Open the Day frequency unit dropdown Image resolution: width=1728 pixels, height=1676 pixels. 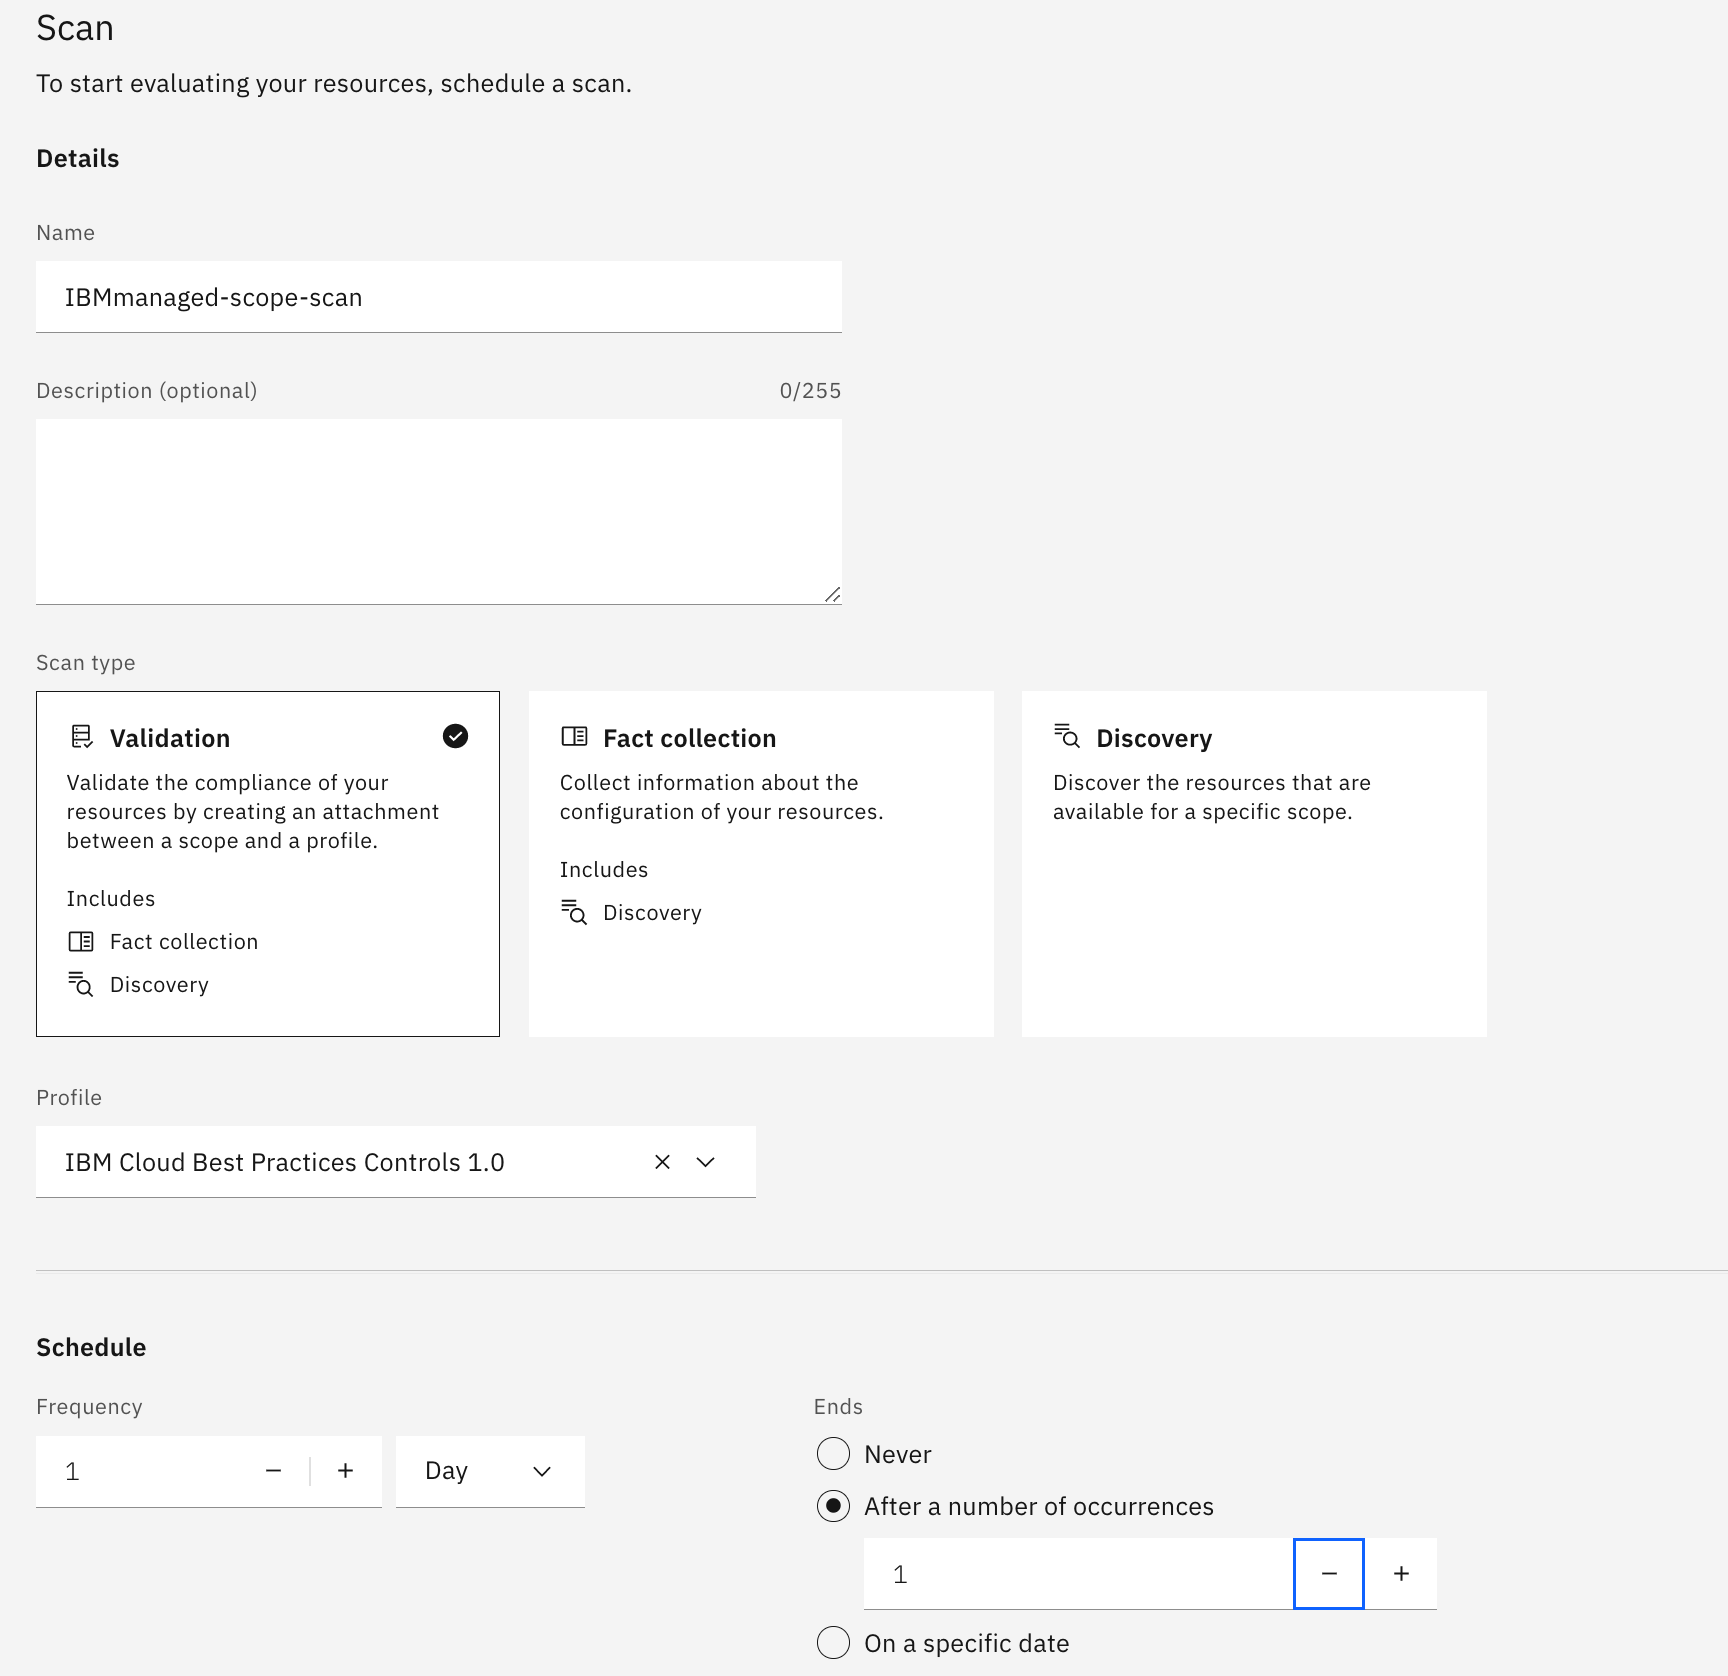click(490, 1471)
